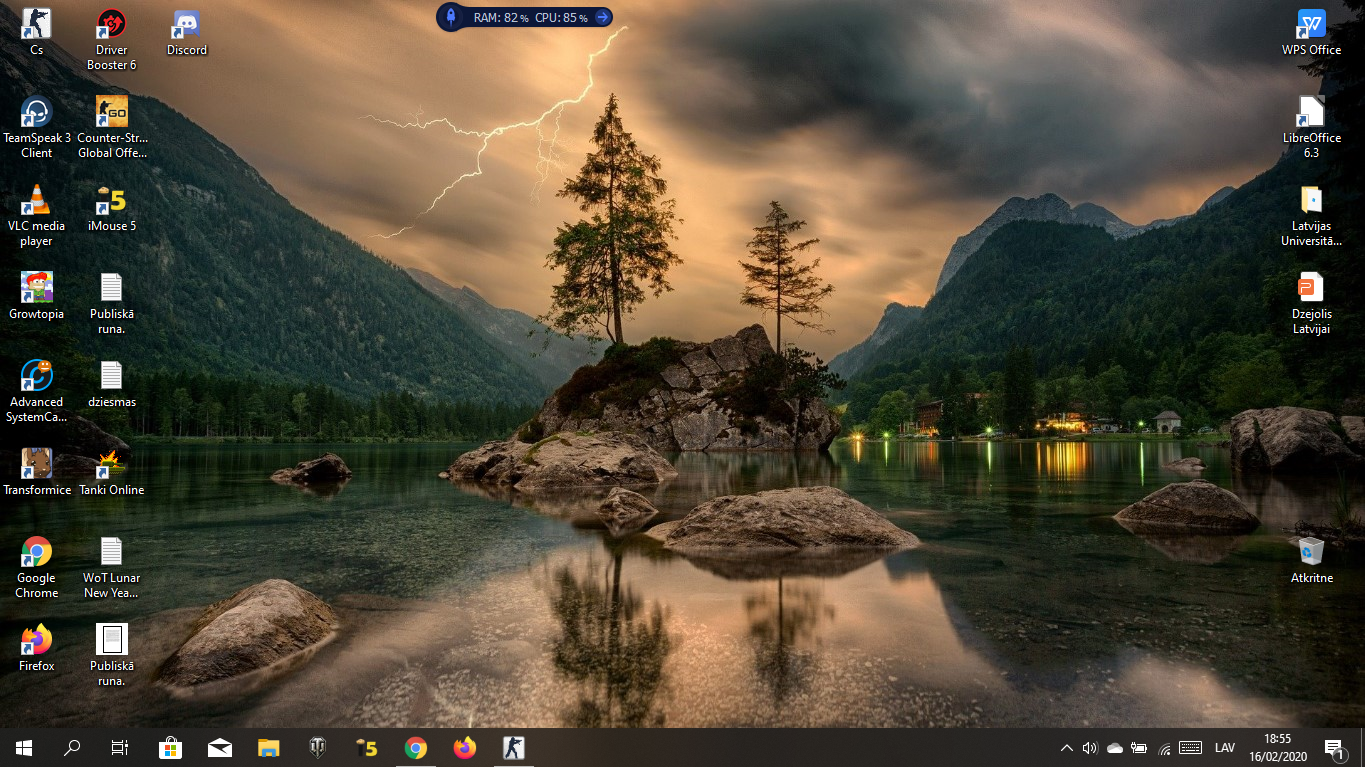Show hidden system tray icons
The height and width of the screenshot is (767, 1365).
pos(1066,748)
